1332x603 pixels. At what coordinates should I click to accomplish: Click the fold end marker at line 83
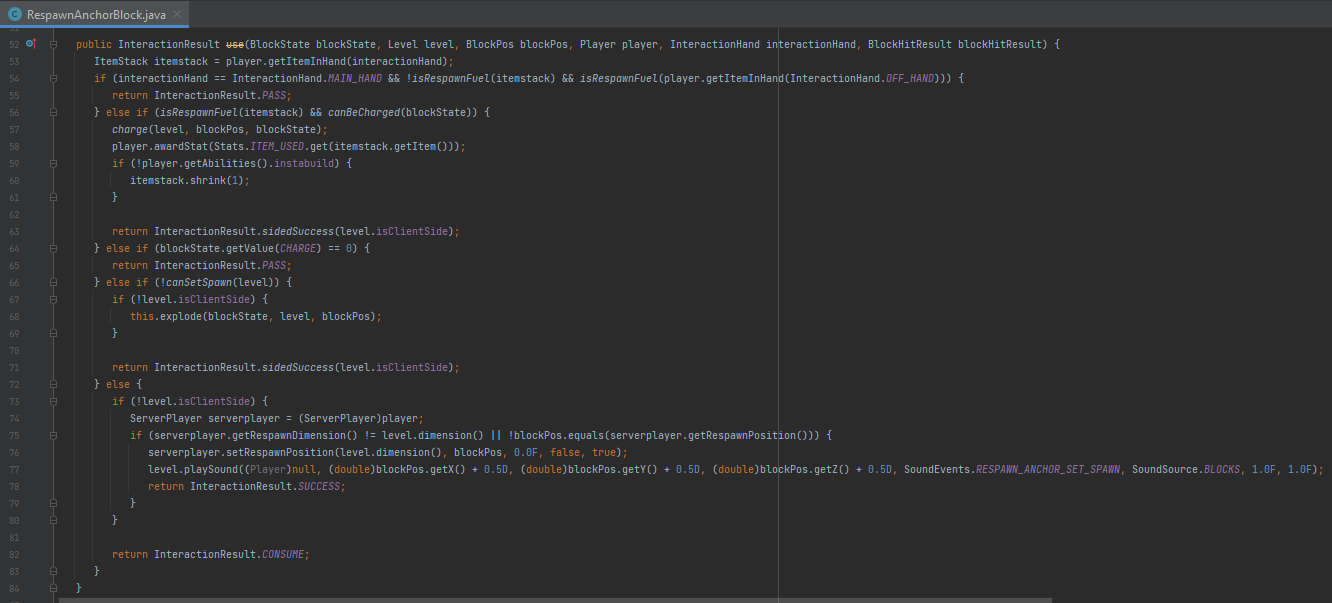click(54, 571)
